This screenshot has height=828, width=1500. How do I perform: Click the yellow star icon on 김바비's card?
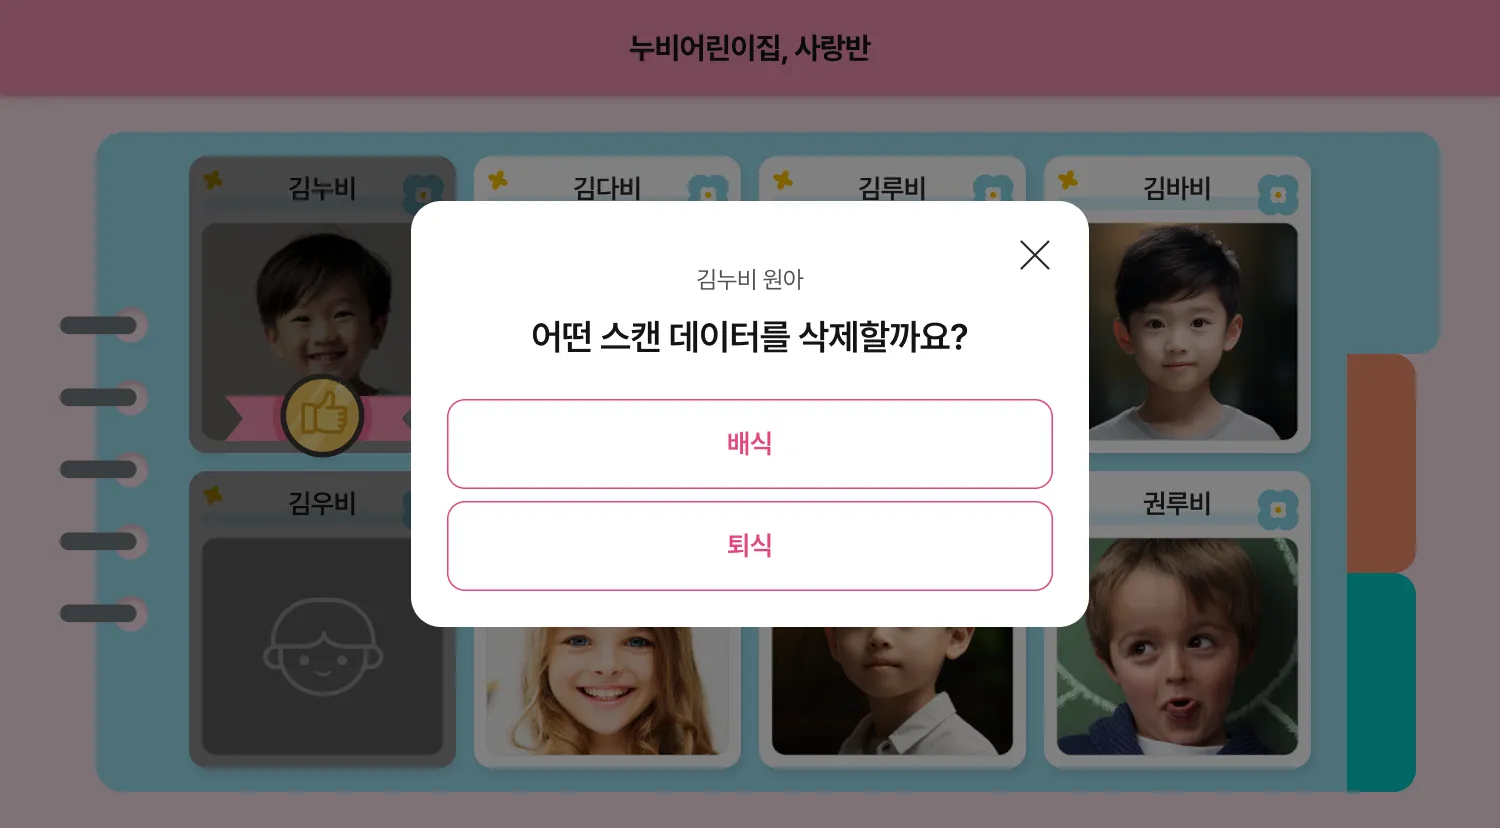(1068, 181)
